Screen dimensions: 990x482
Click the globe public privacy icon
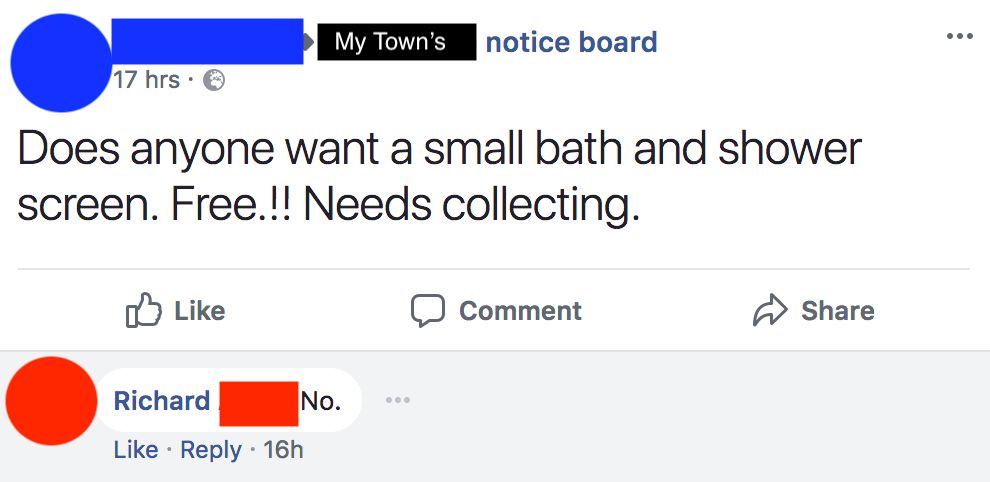coord(214,80)
